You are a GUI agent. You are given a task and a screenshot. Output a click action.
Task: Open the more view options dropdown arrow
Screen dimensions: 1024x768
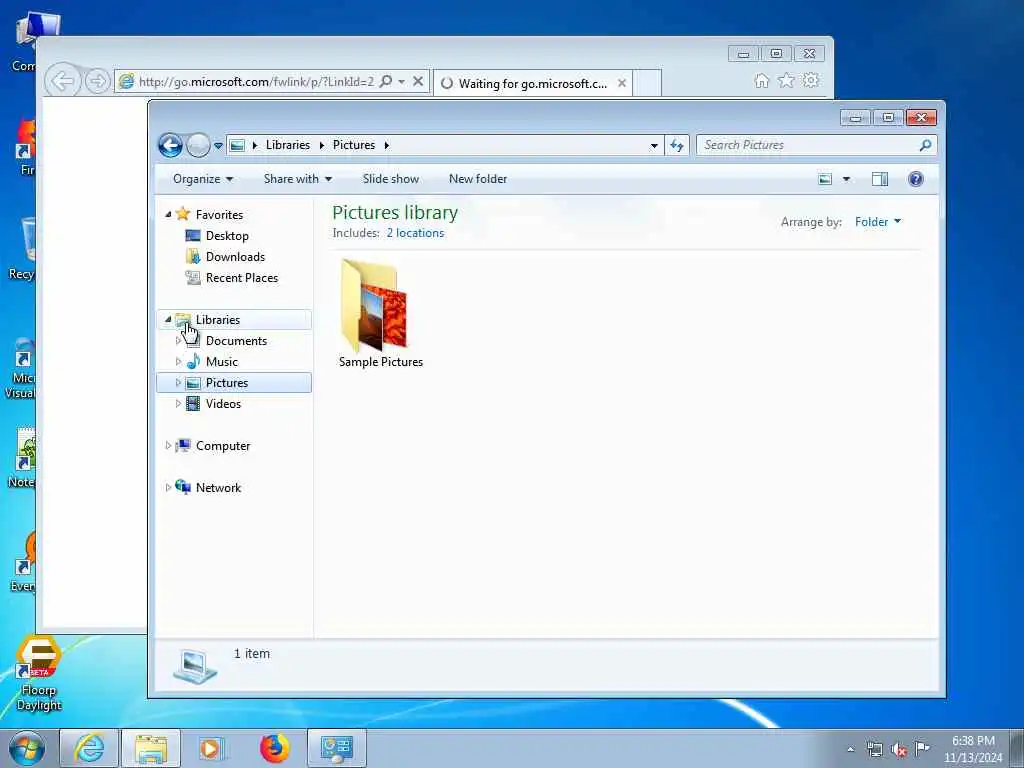(846, 179)
